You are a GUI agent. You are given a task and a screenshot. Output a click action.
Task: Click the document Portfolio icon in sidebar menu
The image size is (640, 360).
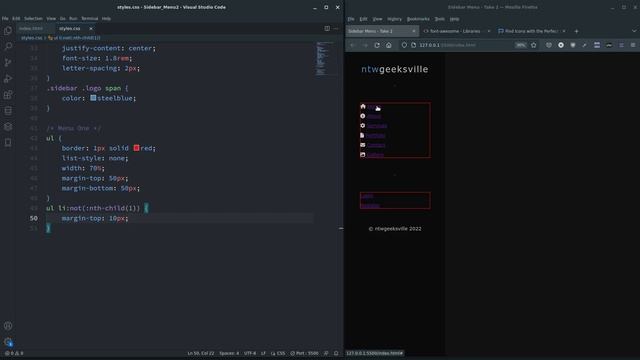coord(362,135)
